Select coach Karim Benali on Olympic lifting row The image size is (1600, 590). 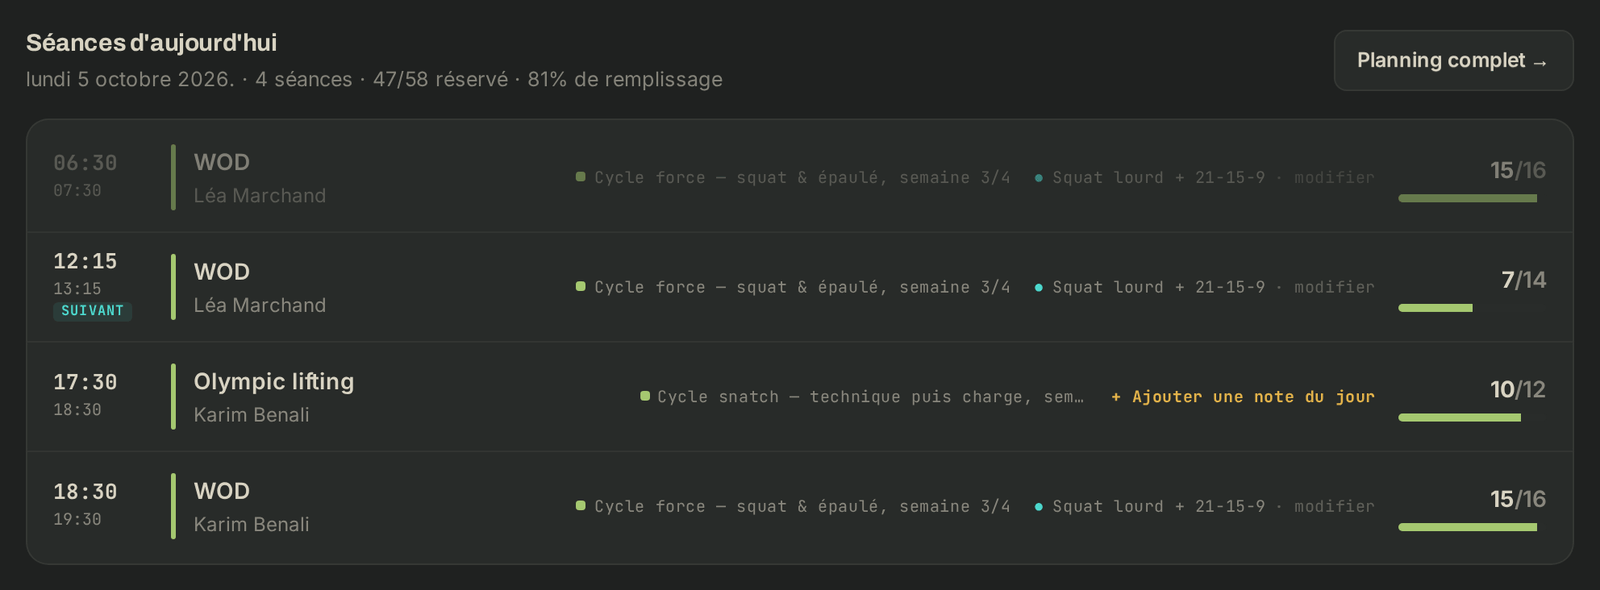251,415
